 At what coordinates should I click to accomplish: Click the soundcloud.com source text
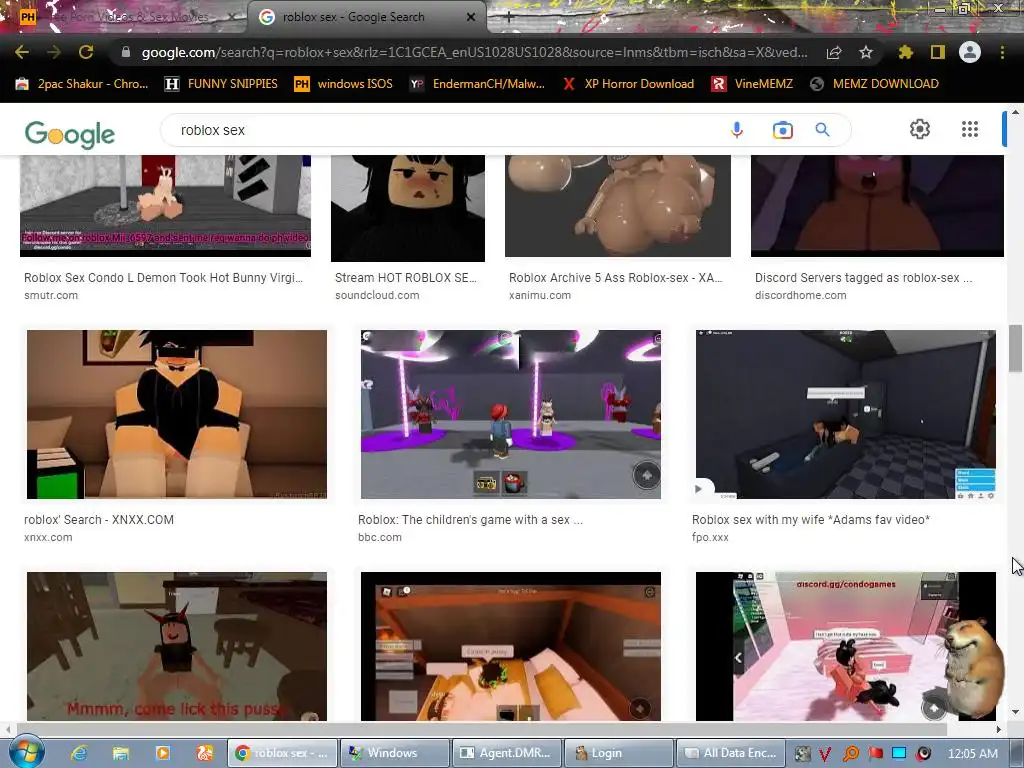(x=377, y=295)
